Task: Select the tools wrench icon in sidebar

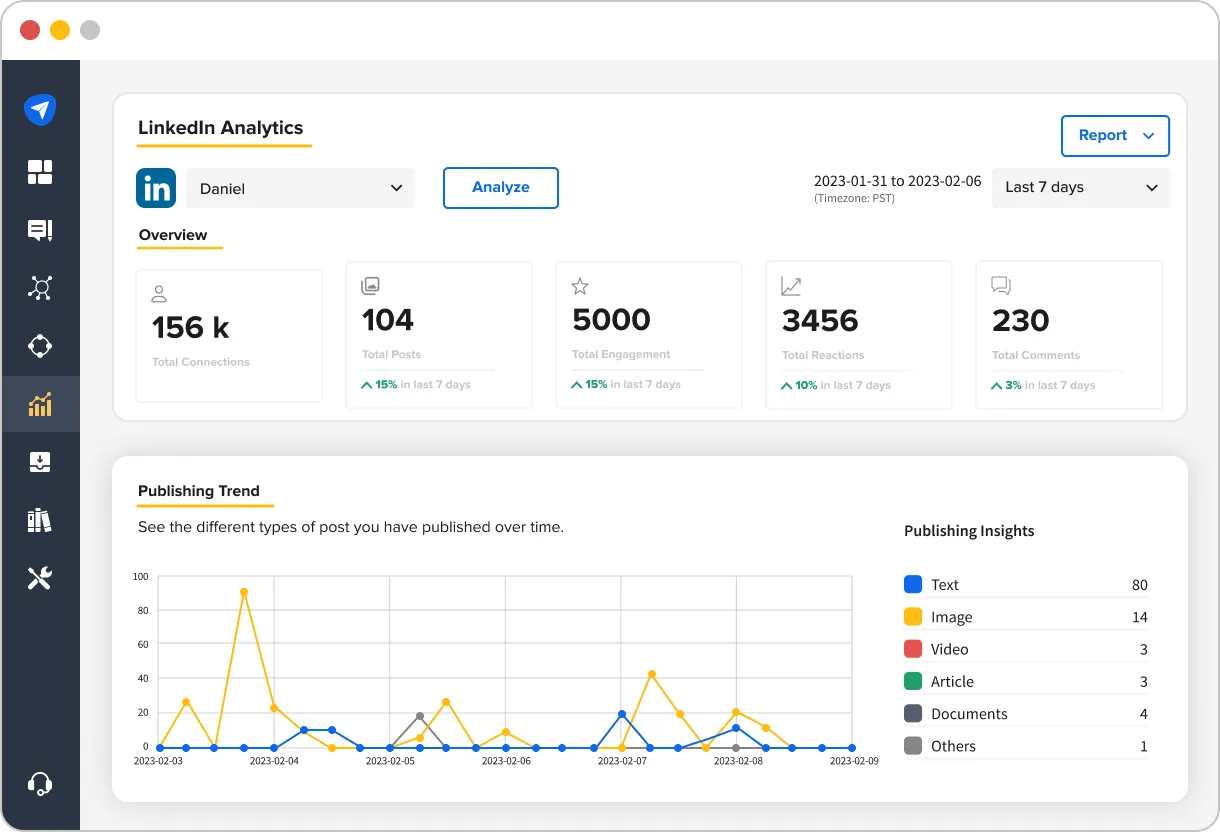Action: (x=40, y=577)
